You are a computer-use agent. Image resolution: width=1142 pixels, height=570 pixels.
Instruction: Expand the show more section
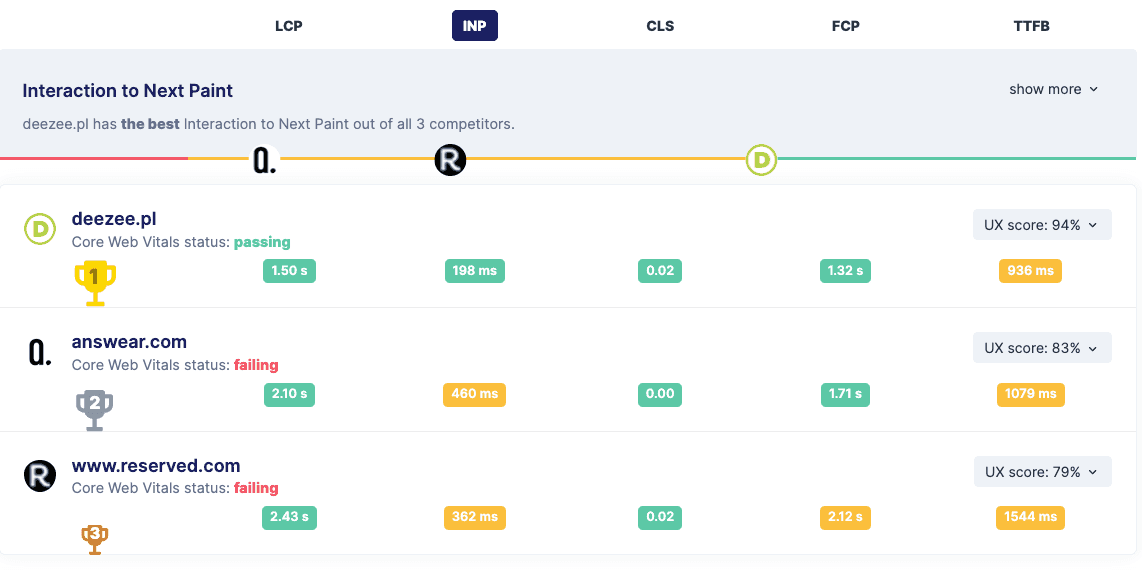click(1053, 89)
